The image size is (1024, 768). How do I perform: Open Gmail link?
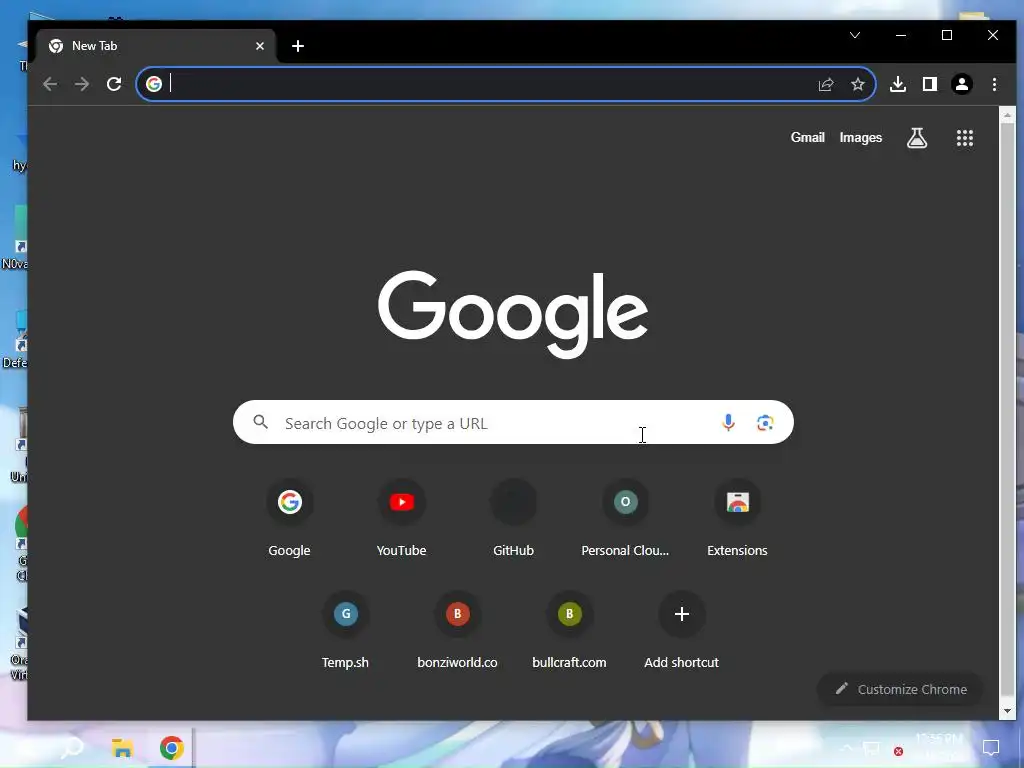[x=808, y=138]
